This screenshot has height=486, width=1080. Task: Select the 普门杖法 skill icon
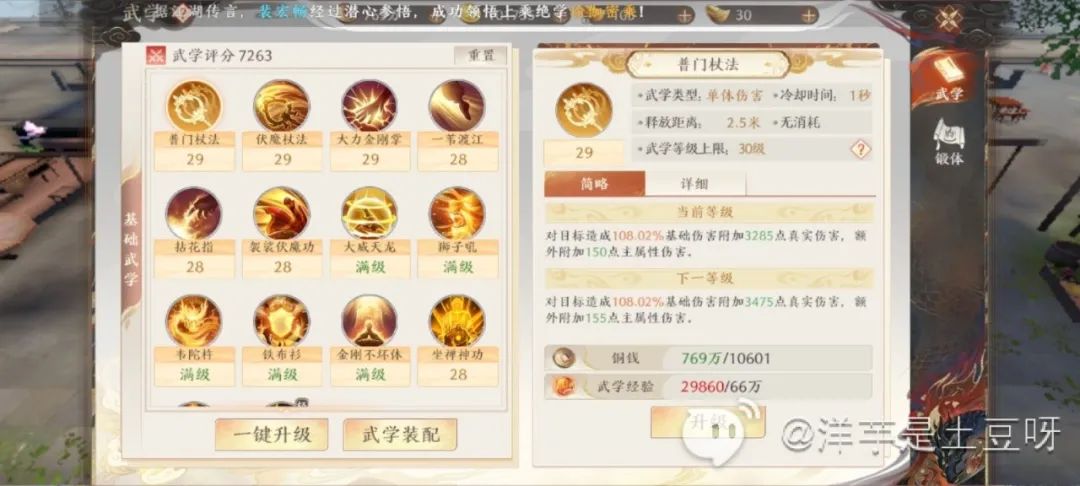tap(194, 107)
